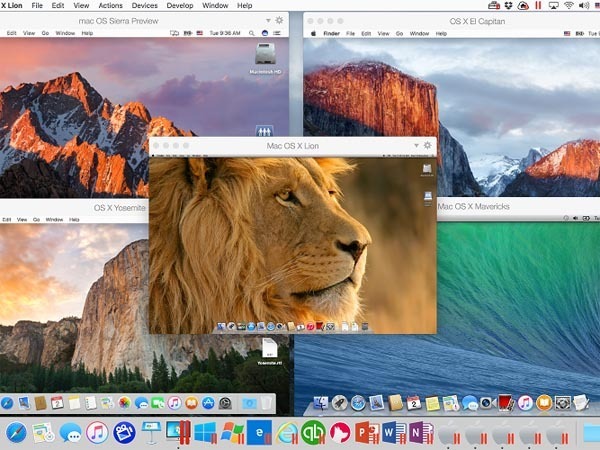600x450 pixels.
Task: Open the Sierra Preview window gear settings
Action: 279,20
